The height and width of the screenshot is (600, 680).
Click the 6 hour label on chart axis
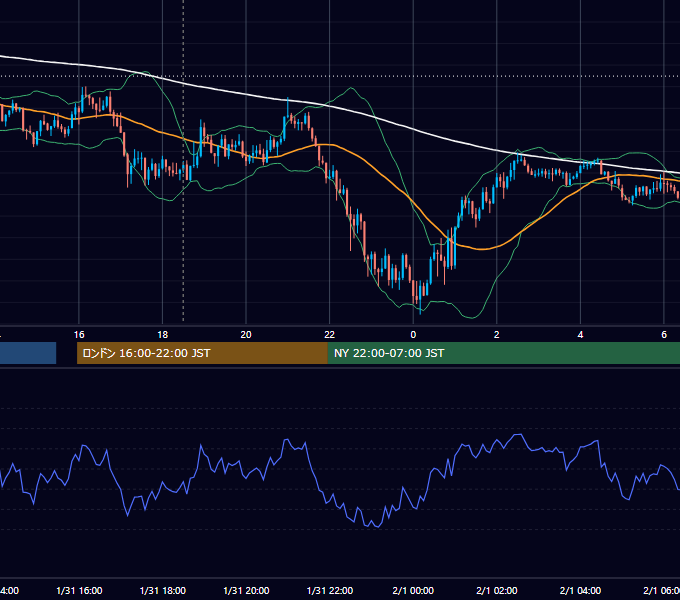point(664,335)
